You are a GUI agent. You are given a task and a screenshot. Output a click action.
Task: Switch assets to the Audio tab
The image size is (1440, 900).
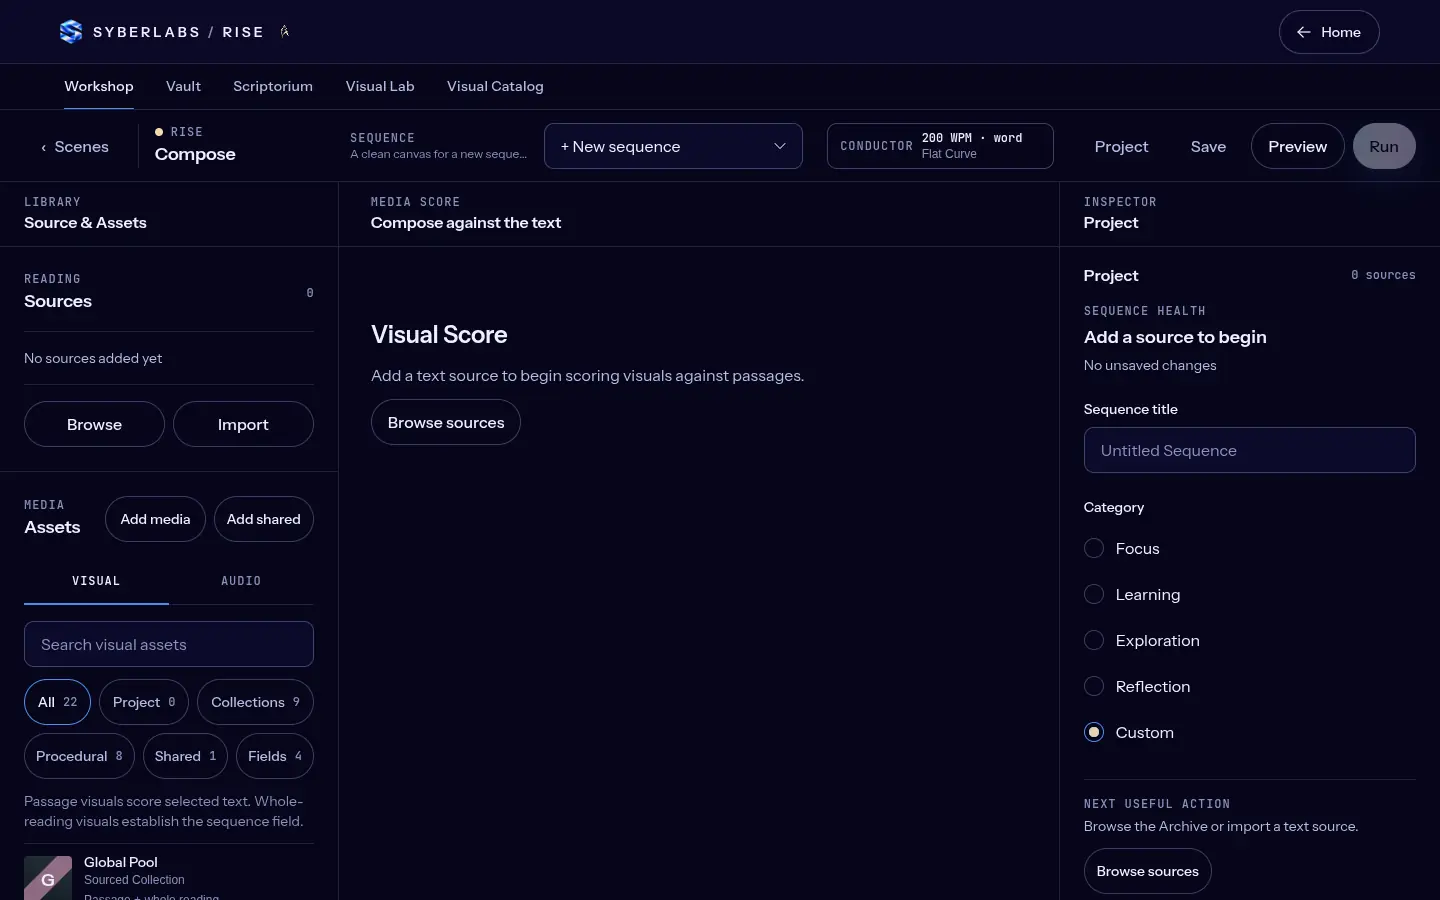[241, 581]
